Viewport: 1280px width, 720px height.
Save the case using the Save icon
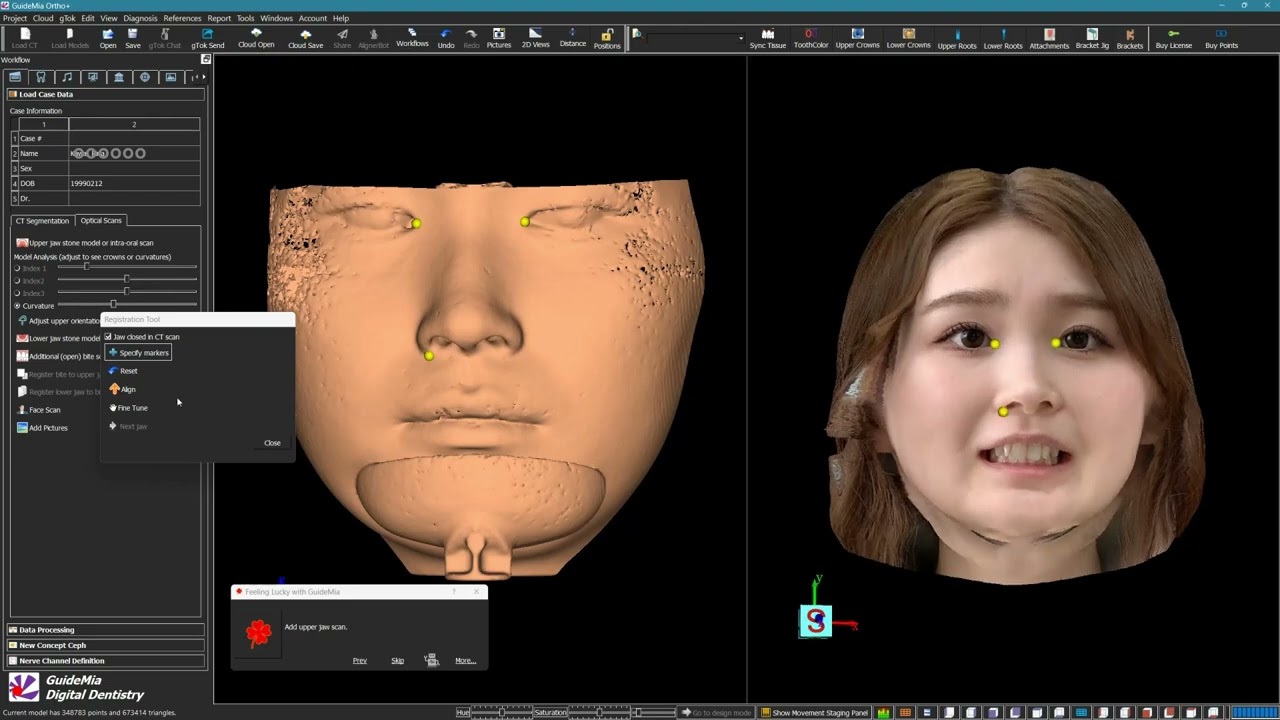coord(132,38)
